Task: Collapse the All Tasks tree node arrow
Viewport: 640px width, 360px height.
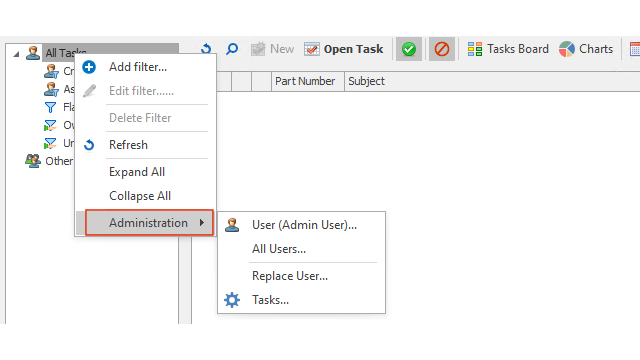Action: 16,53
